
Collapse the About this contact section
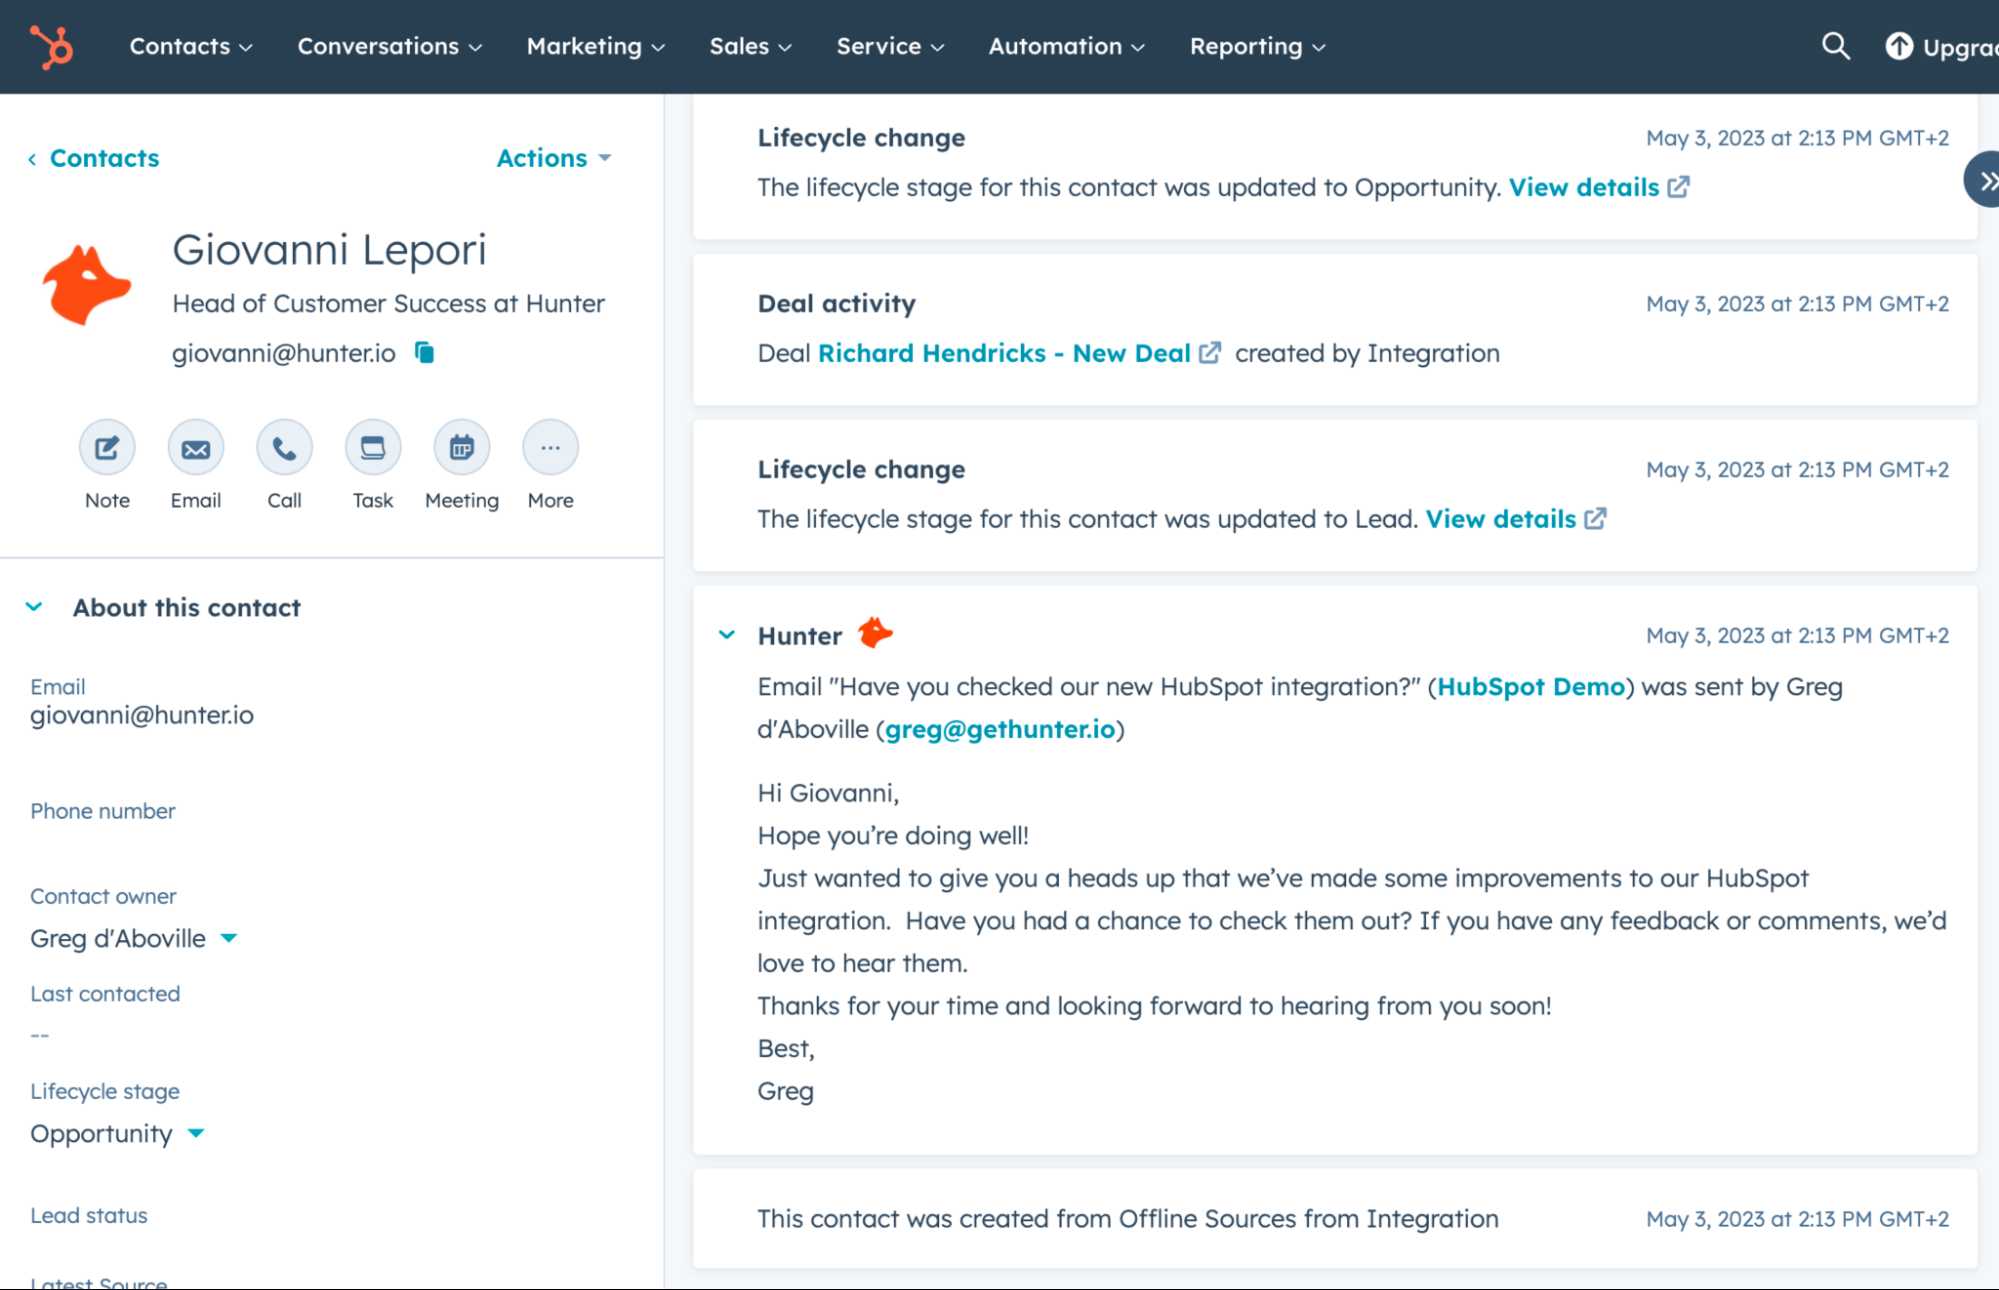[x=34, y=607]
